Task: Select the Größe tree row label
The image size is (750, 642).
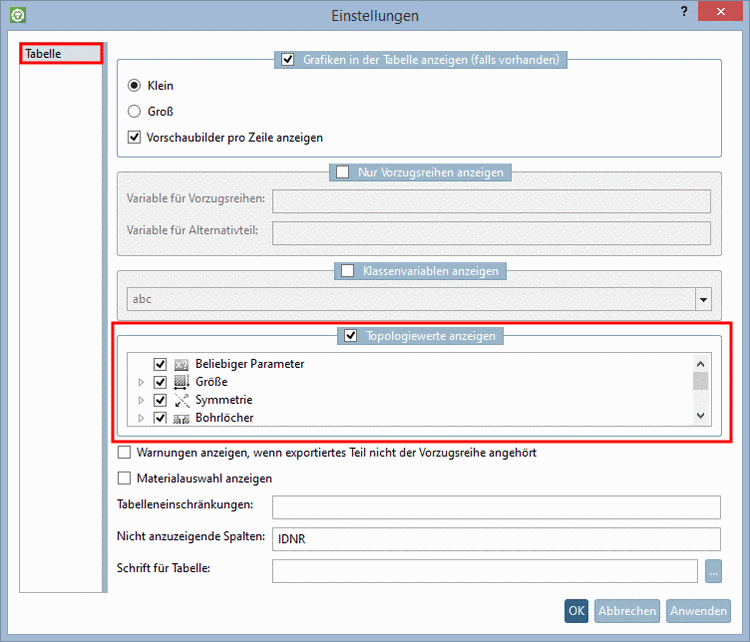Action: coord(211,382)
